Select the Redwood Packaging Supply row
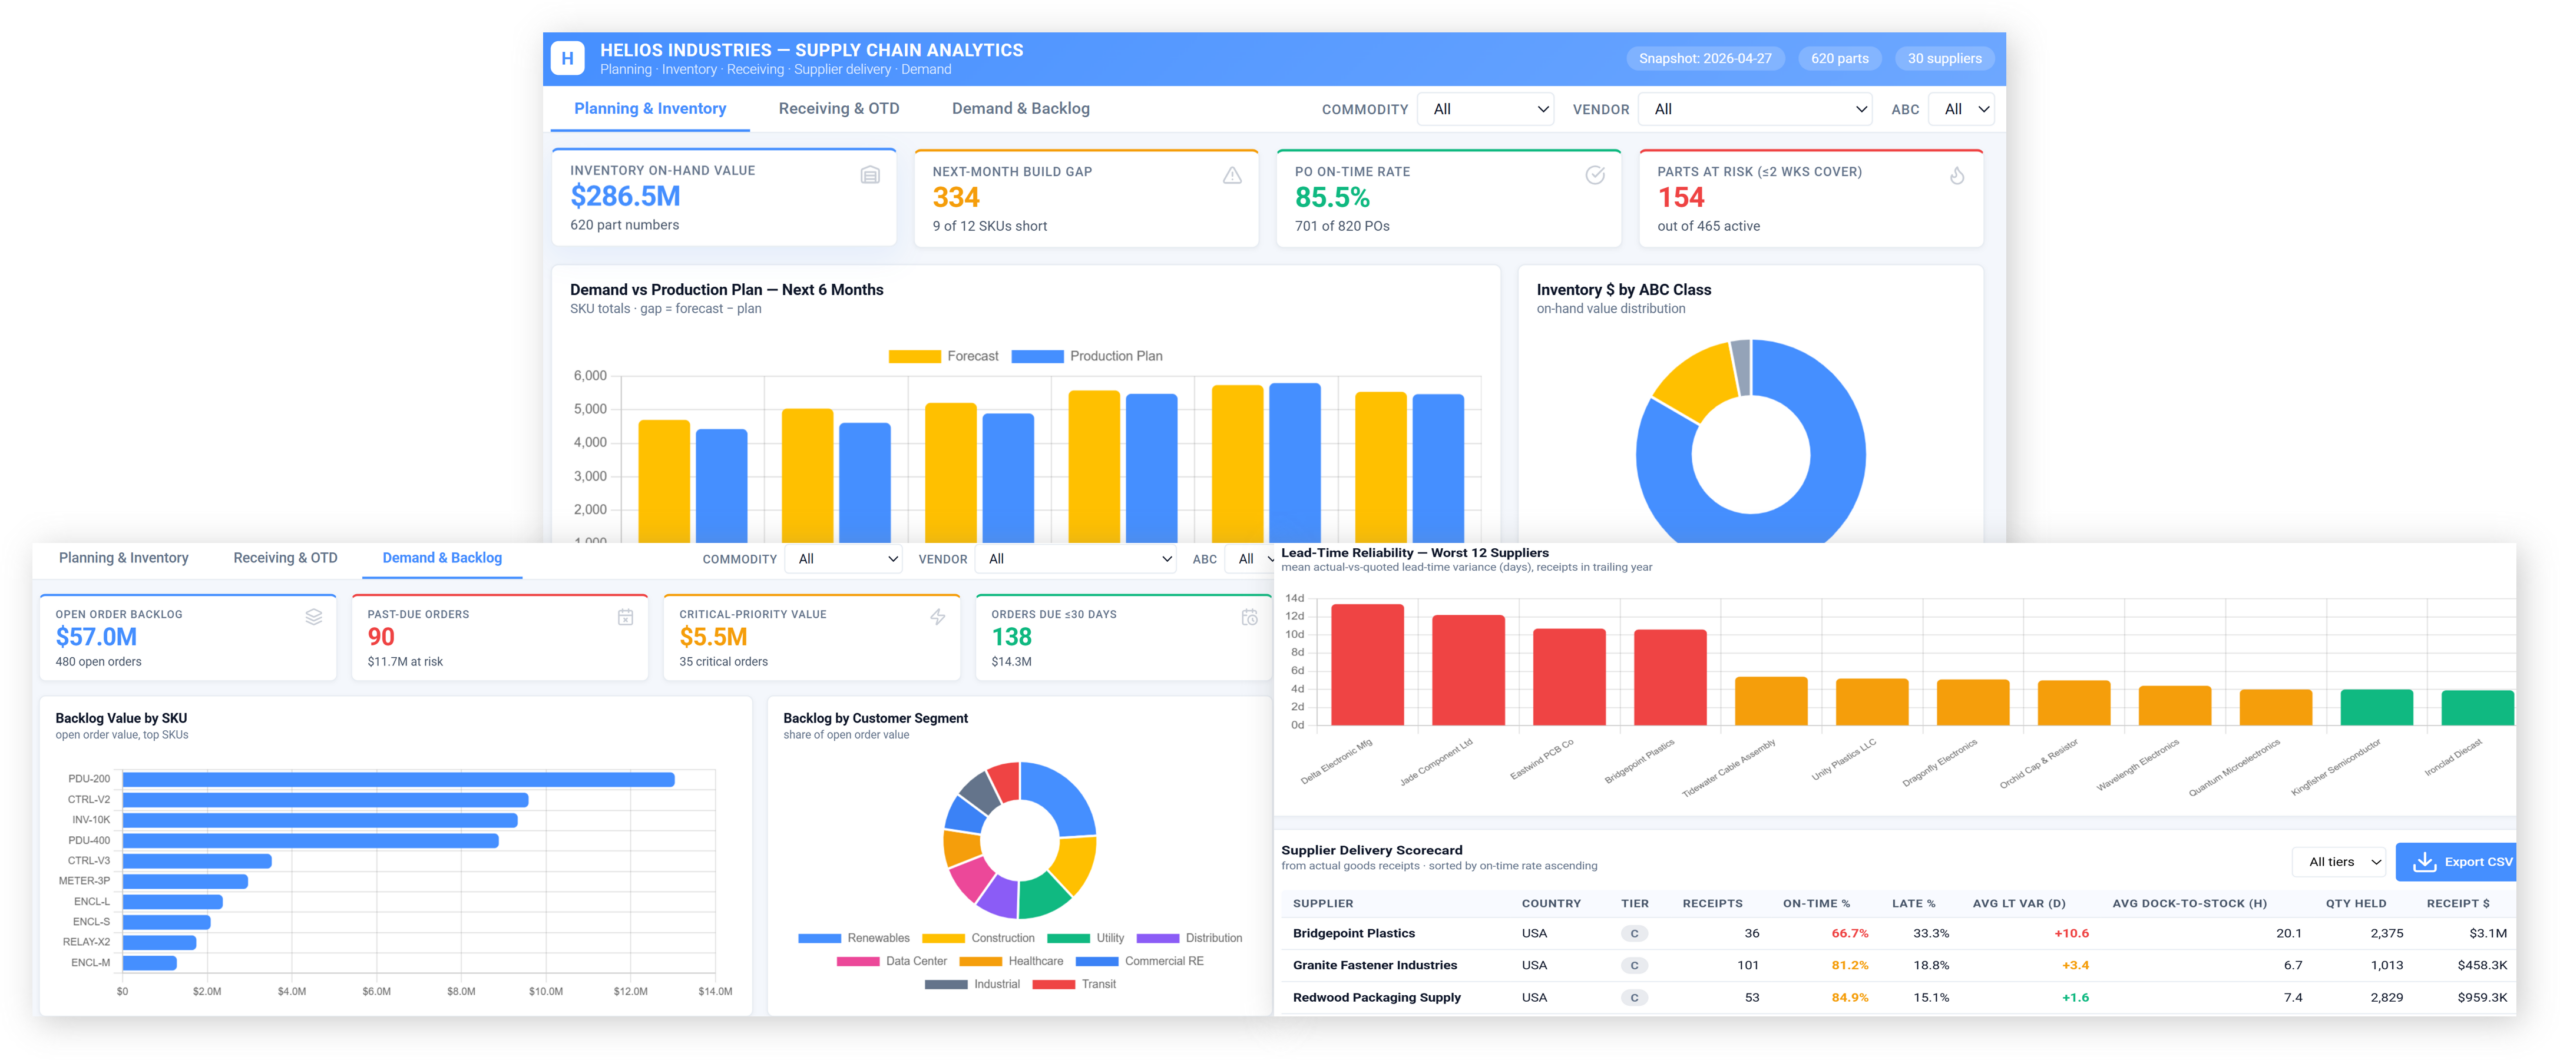 (x=1898, y=997)
